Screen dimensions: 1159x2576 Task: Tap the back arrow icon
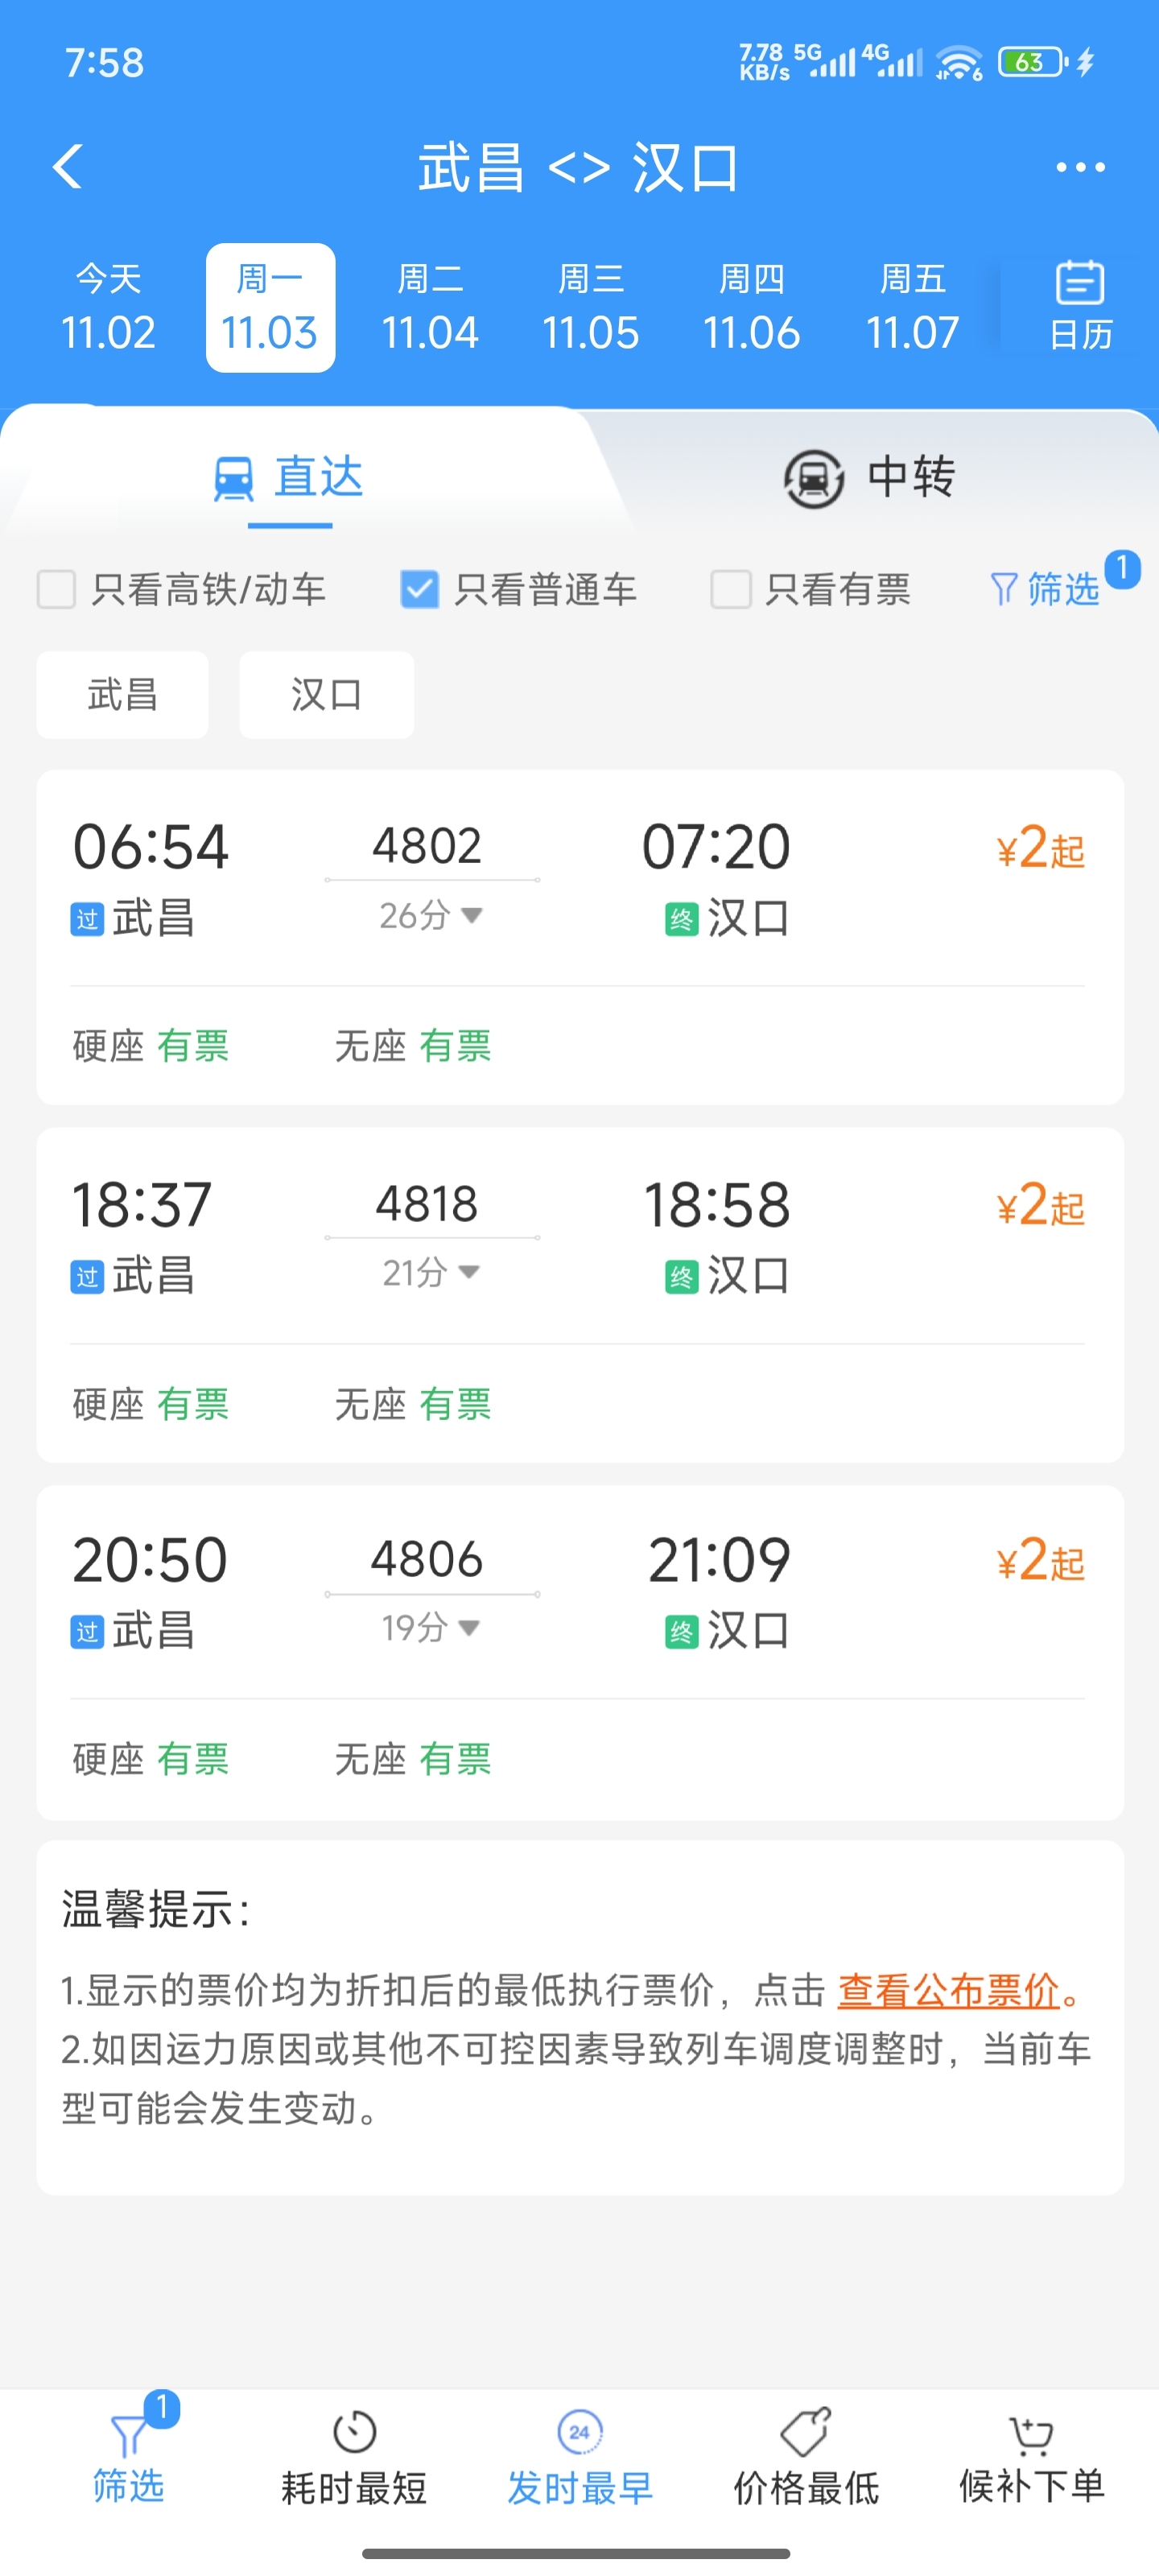click(x=68, y=166)
